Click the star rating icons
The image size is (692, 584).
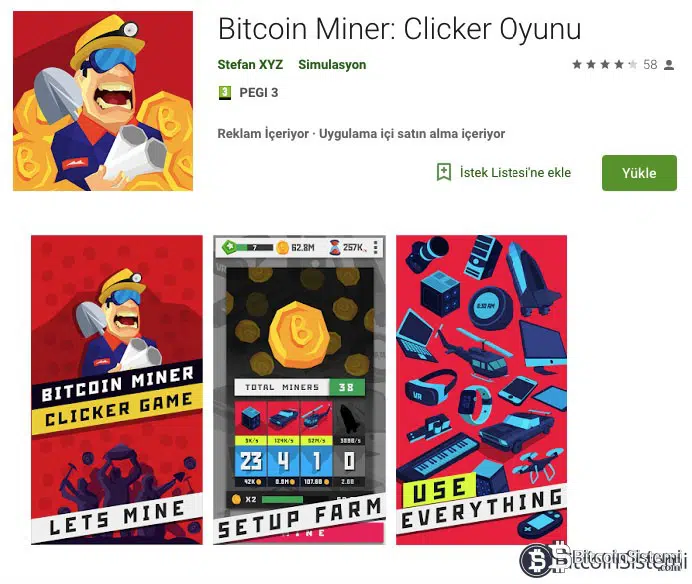click(x=605, y=65)
